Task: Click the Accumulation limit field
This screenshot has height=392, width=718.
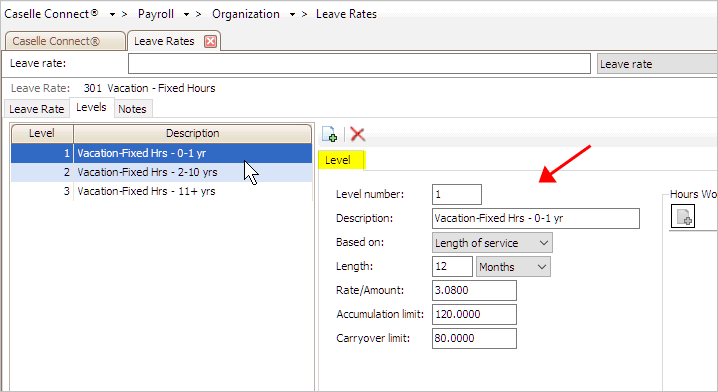Action: tap(474, 314)
